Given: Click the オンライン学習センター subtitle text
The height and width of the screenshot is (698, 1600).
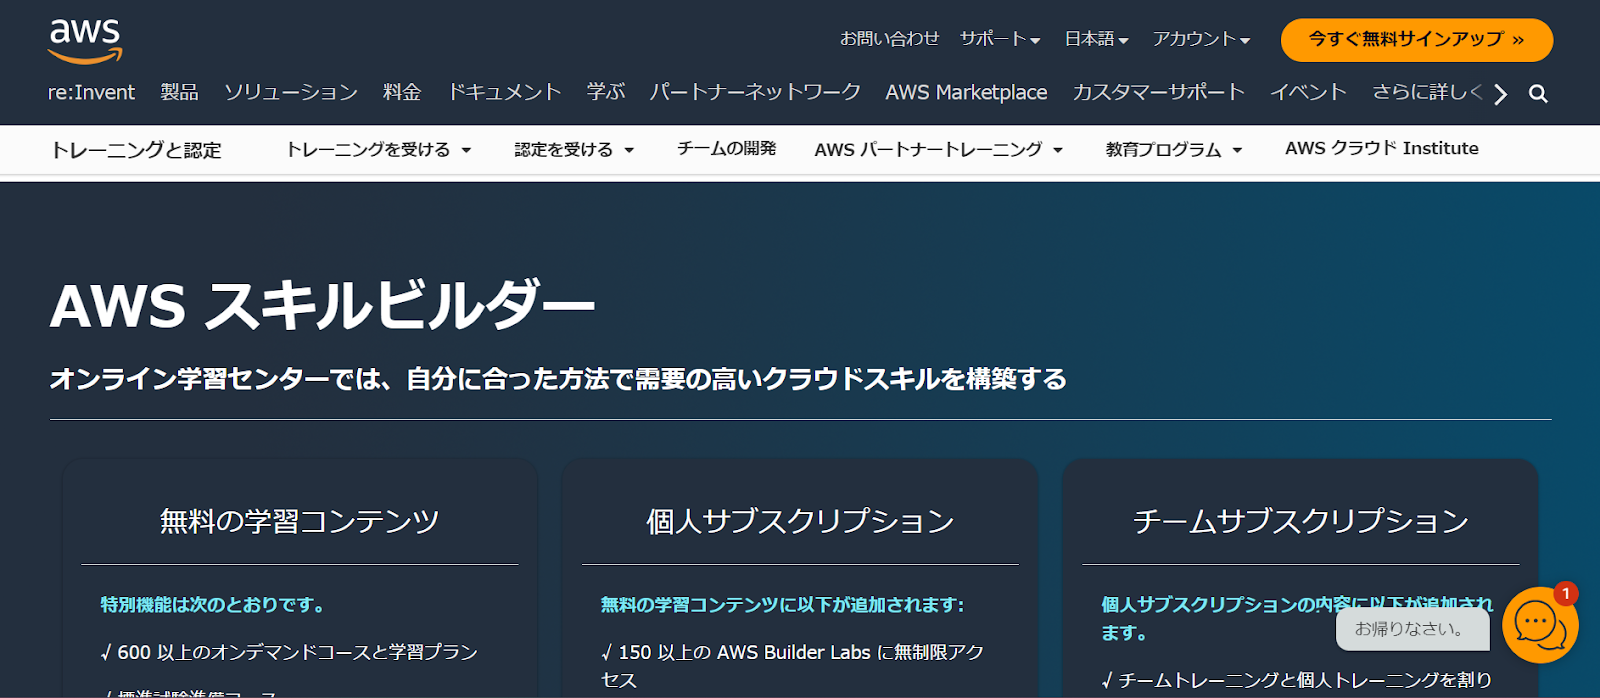Looking at the screenshot, I should tap(558, 380).
